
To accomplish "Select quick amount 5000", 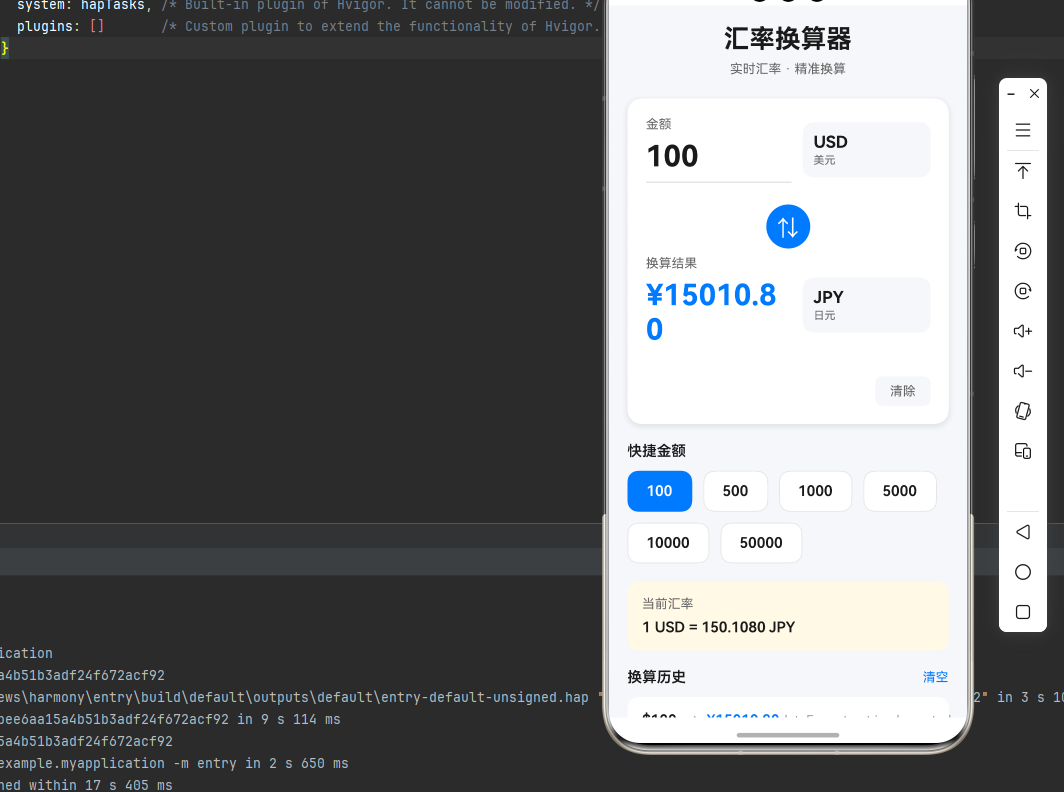I will coord(900,491).
